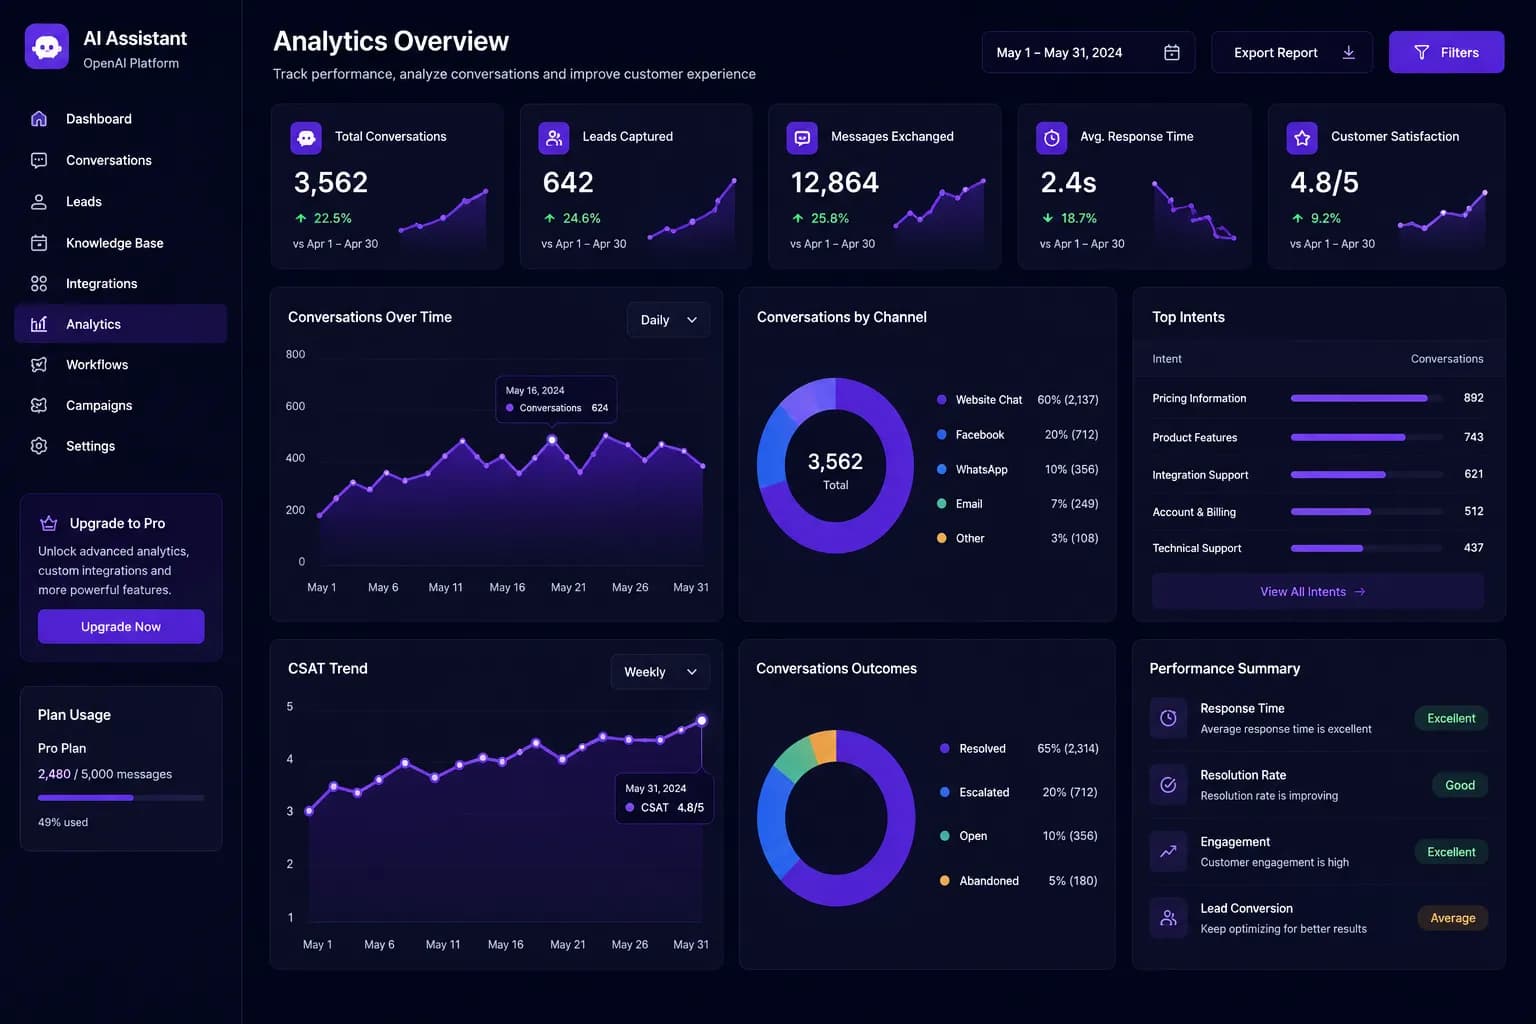The width and height of the screenshot is (1536, 1024).
Task: Click the crown icon beside Upgrade to Pro
Action: click(x=48, y=523)
